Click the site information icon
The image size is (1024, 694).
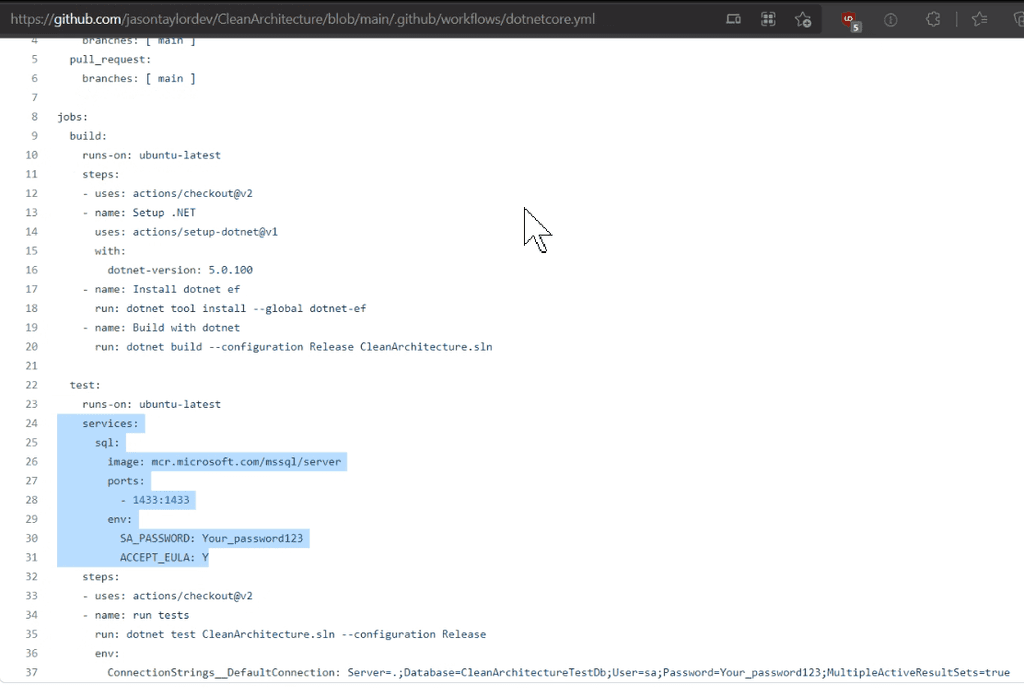pos(891,19)
